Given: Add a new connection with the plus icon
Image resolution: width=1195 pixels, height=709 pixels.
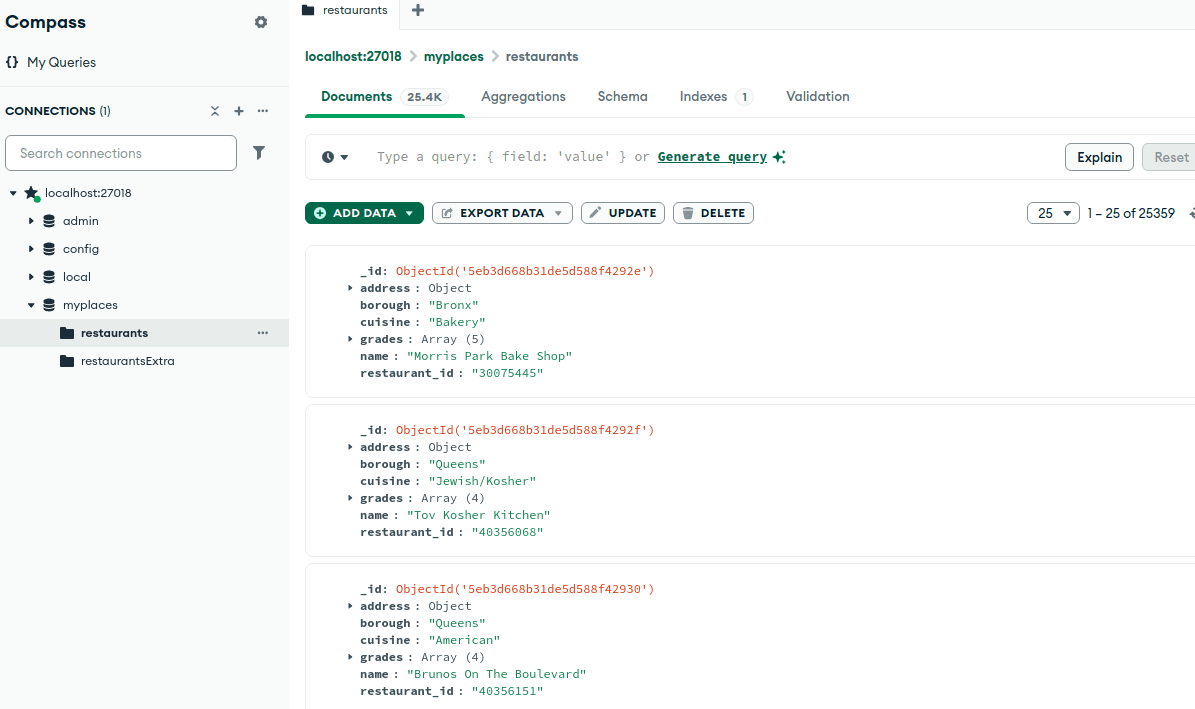Looking at the screenshot, I should point(237,111).
